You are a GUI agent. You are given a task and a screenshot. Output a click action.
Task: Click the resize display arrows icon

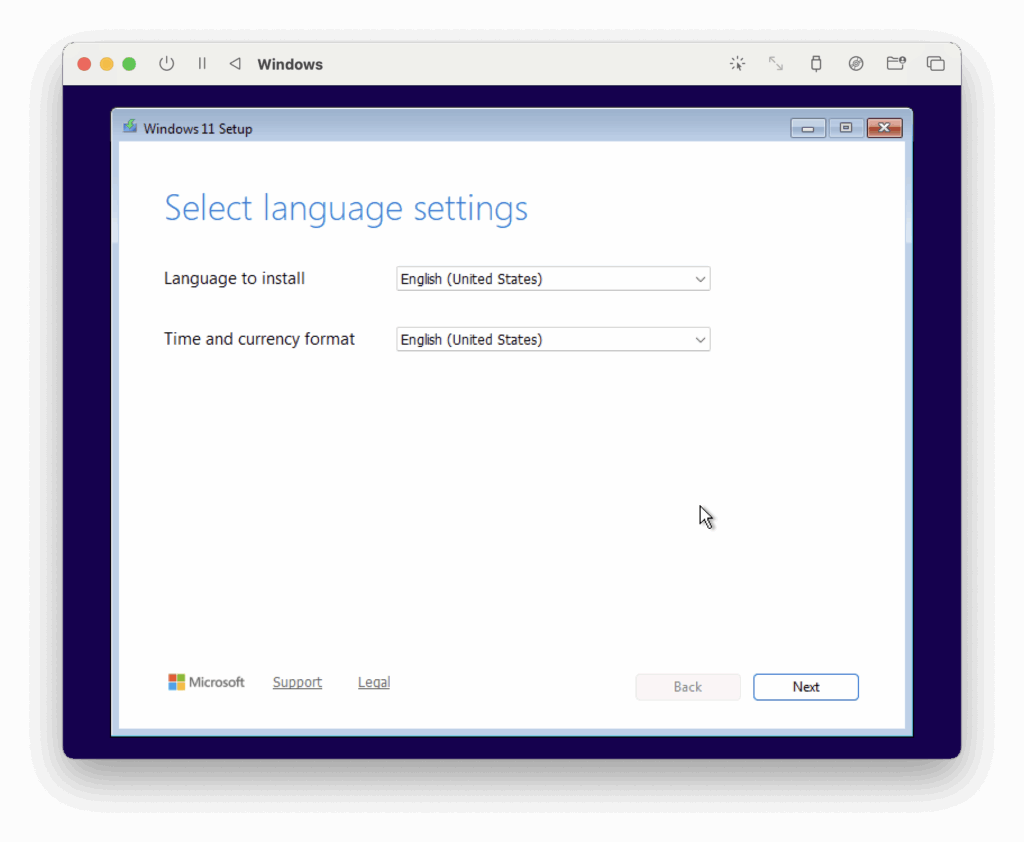(x=776, y=63)
